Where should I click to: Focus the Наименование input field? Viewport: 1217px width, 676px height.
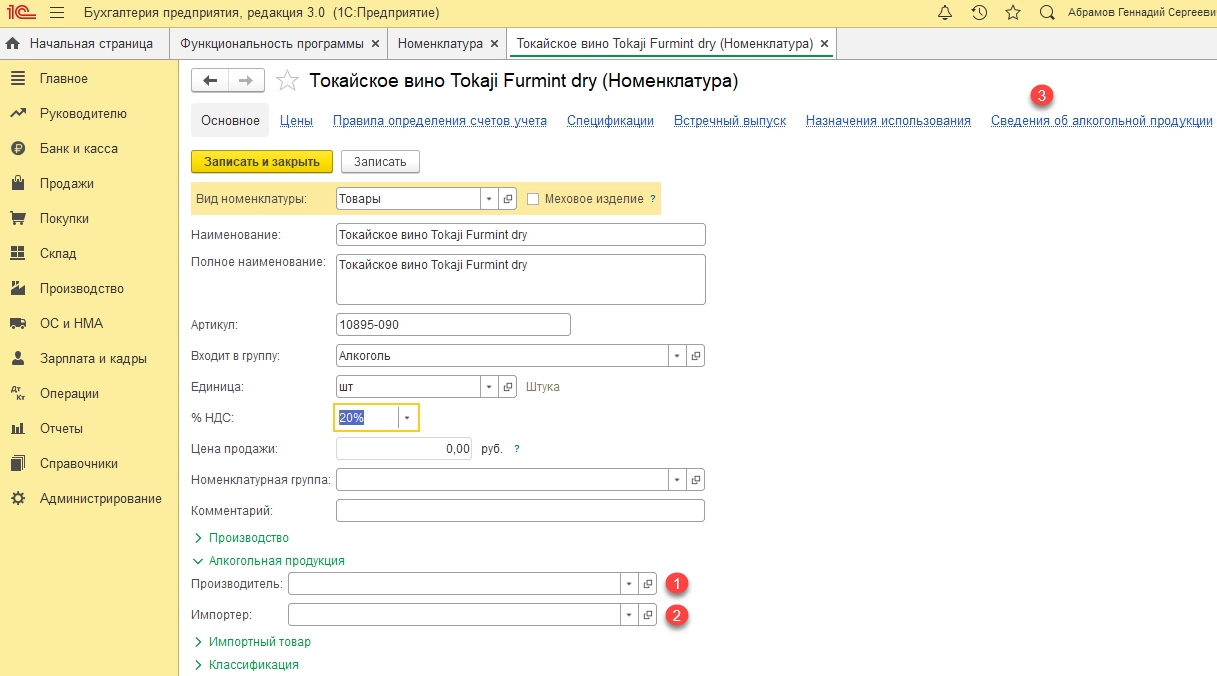click(x=521, y=235)
